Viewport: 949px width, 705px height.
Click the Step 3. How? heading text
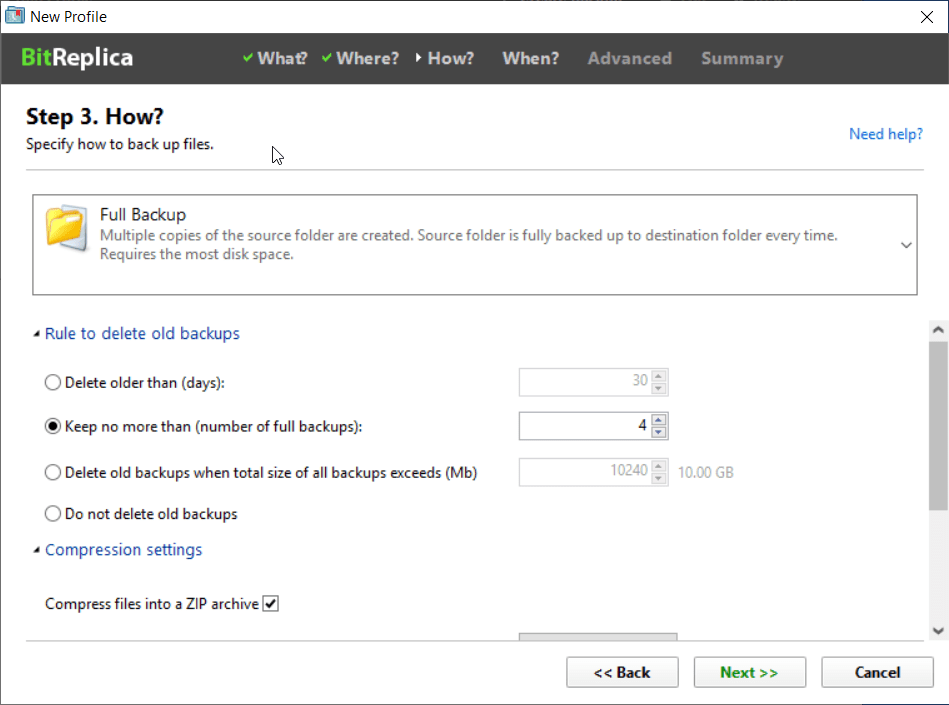coord(95,116)
